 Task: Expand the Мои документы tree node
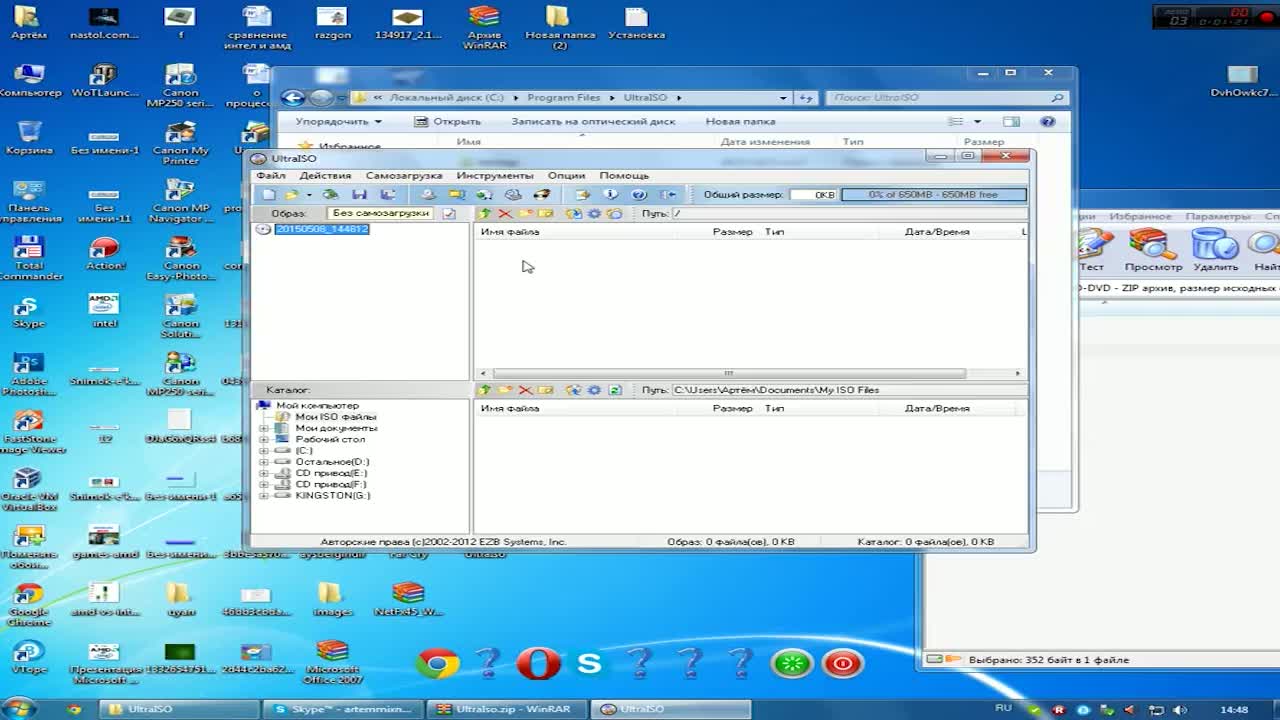tap(264, 428)
